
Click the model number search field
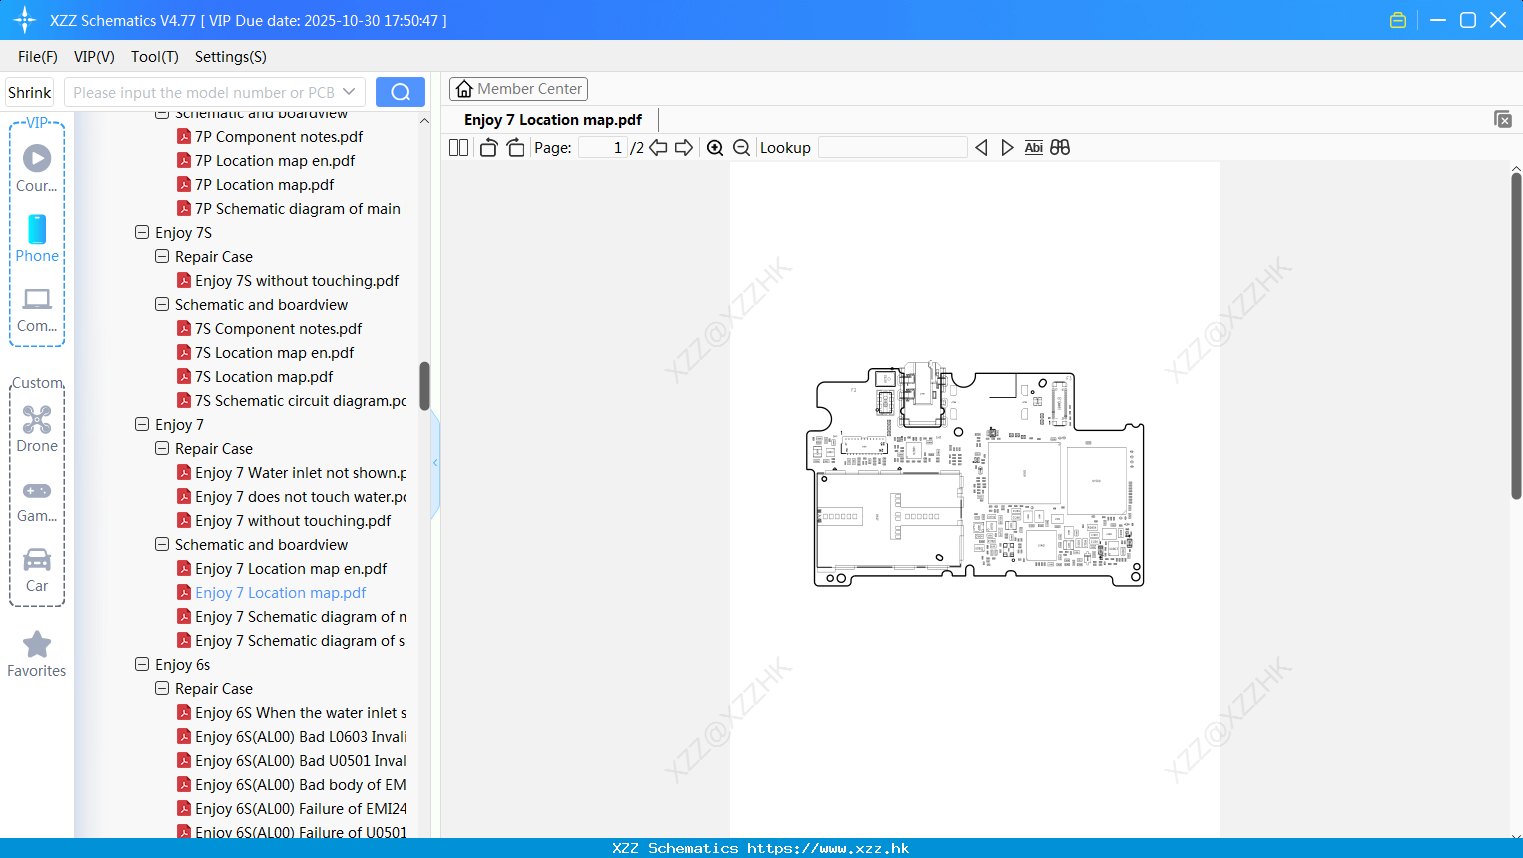coord(204,92)
